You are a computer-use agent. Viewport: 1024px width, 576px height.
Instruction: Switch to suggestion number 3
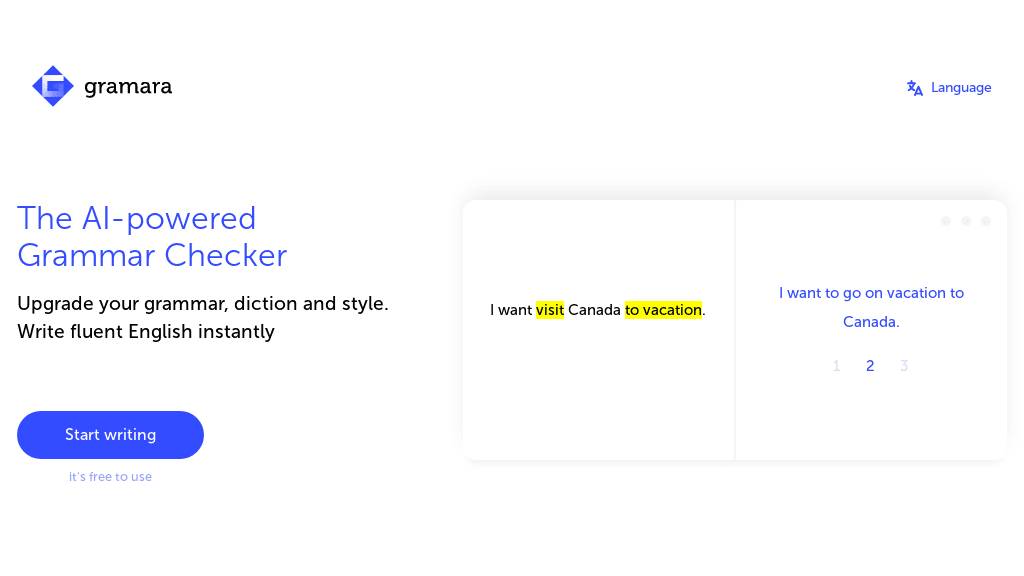tap(904, 366)
